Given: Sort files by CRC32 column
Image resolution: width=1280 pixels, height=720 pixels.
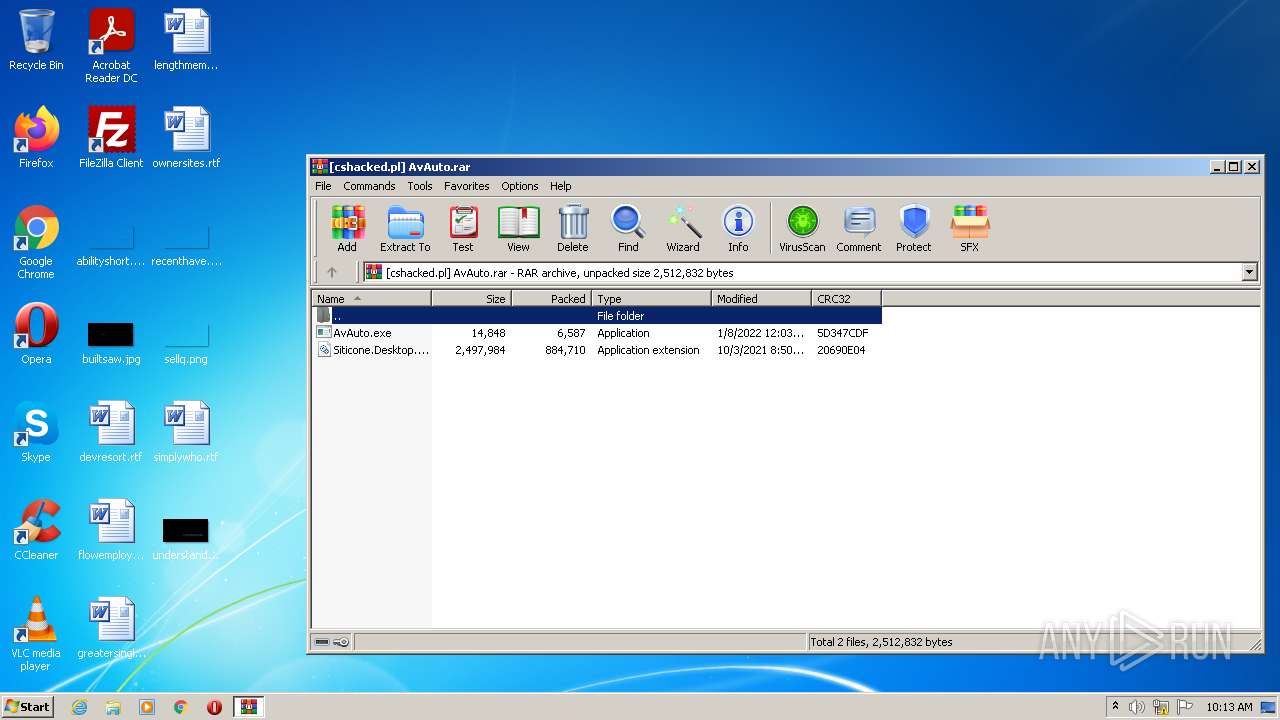Looking at the screenshot, I should point(846,298).
